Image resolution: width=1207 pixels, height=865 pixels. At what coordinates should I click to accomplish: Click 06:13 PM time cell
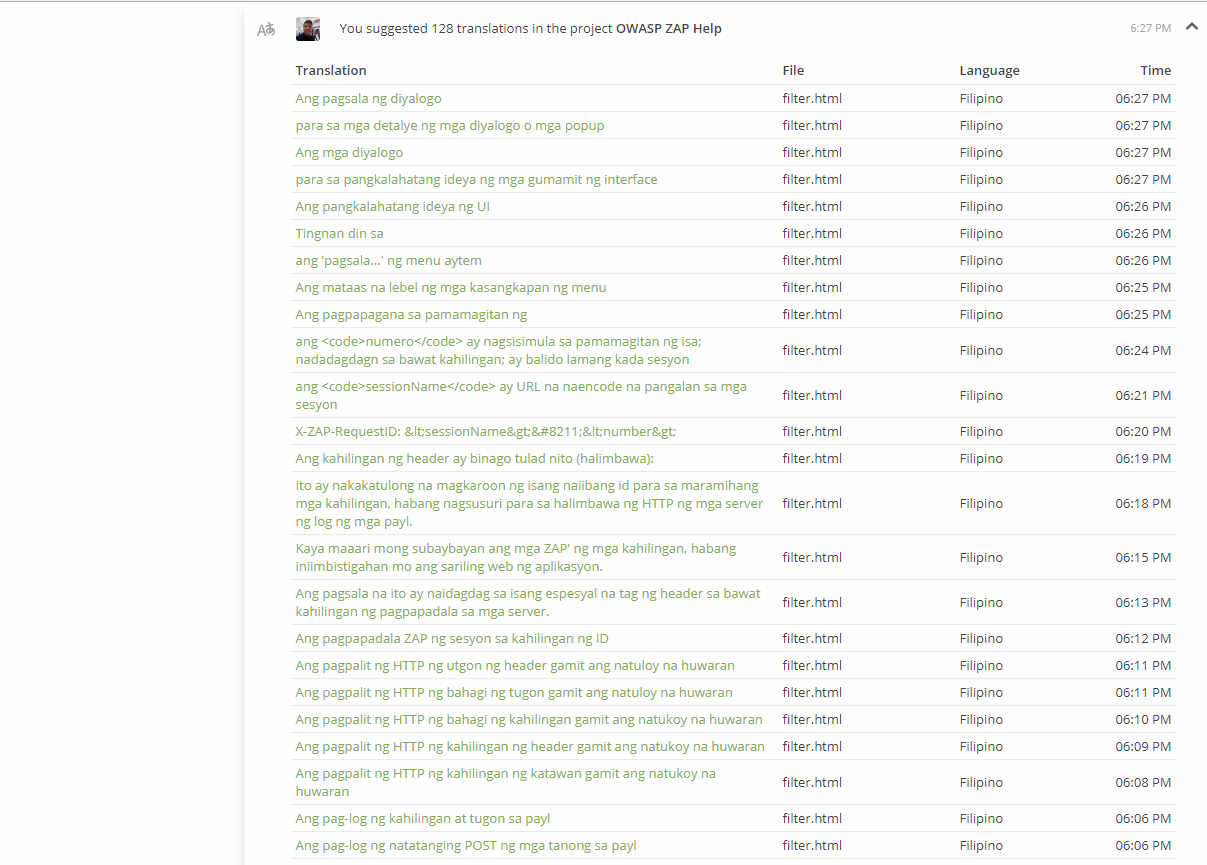pos(1143,602)
